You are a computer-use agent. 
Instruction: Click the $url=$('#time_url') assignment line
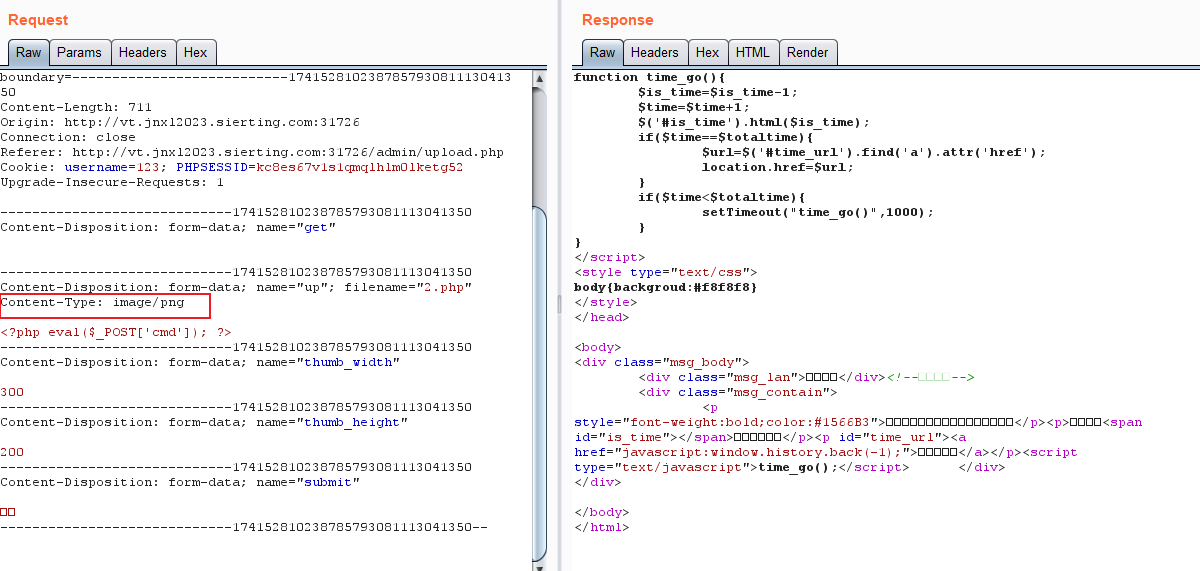[874, 152]
